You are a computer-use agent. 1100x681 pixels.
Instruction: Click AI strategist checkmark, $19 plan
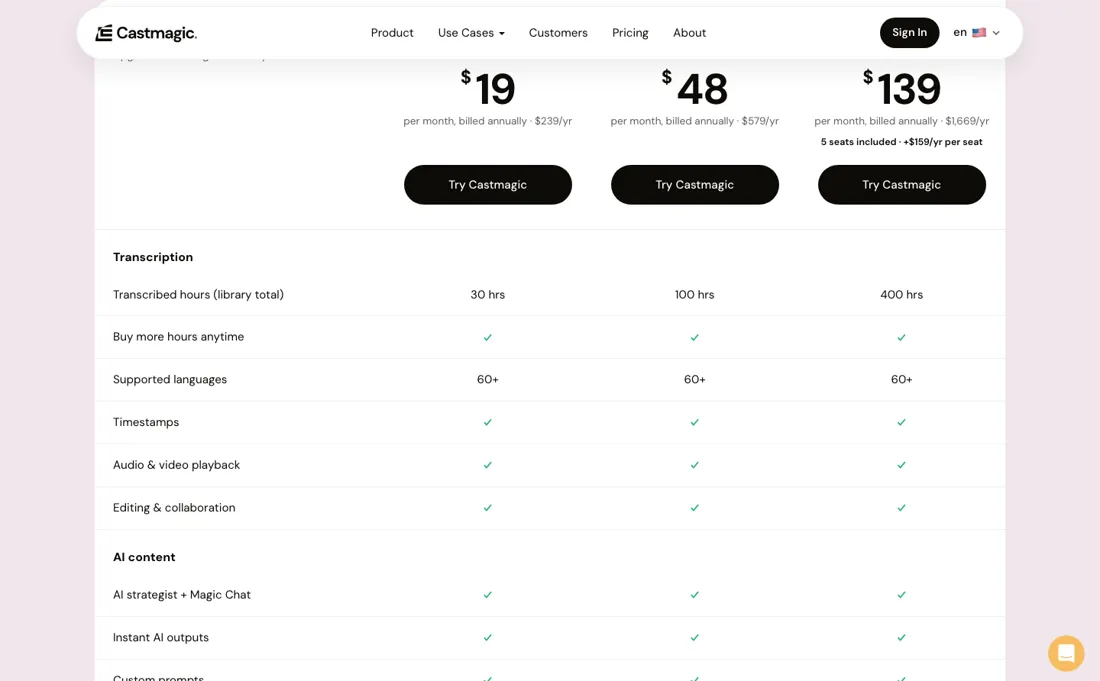click(x=488, y=595)
